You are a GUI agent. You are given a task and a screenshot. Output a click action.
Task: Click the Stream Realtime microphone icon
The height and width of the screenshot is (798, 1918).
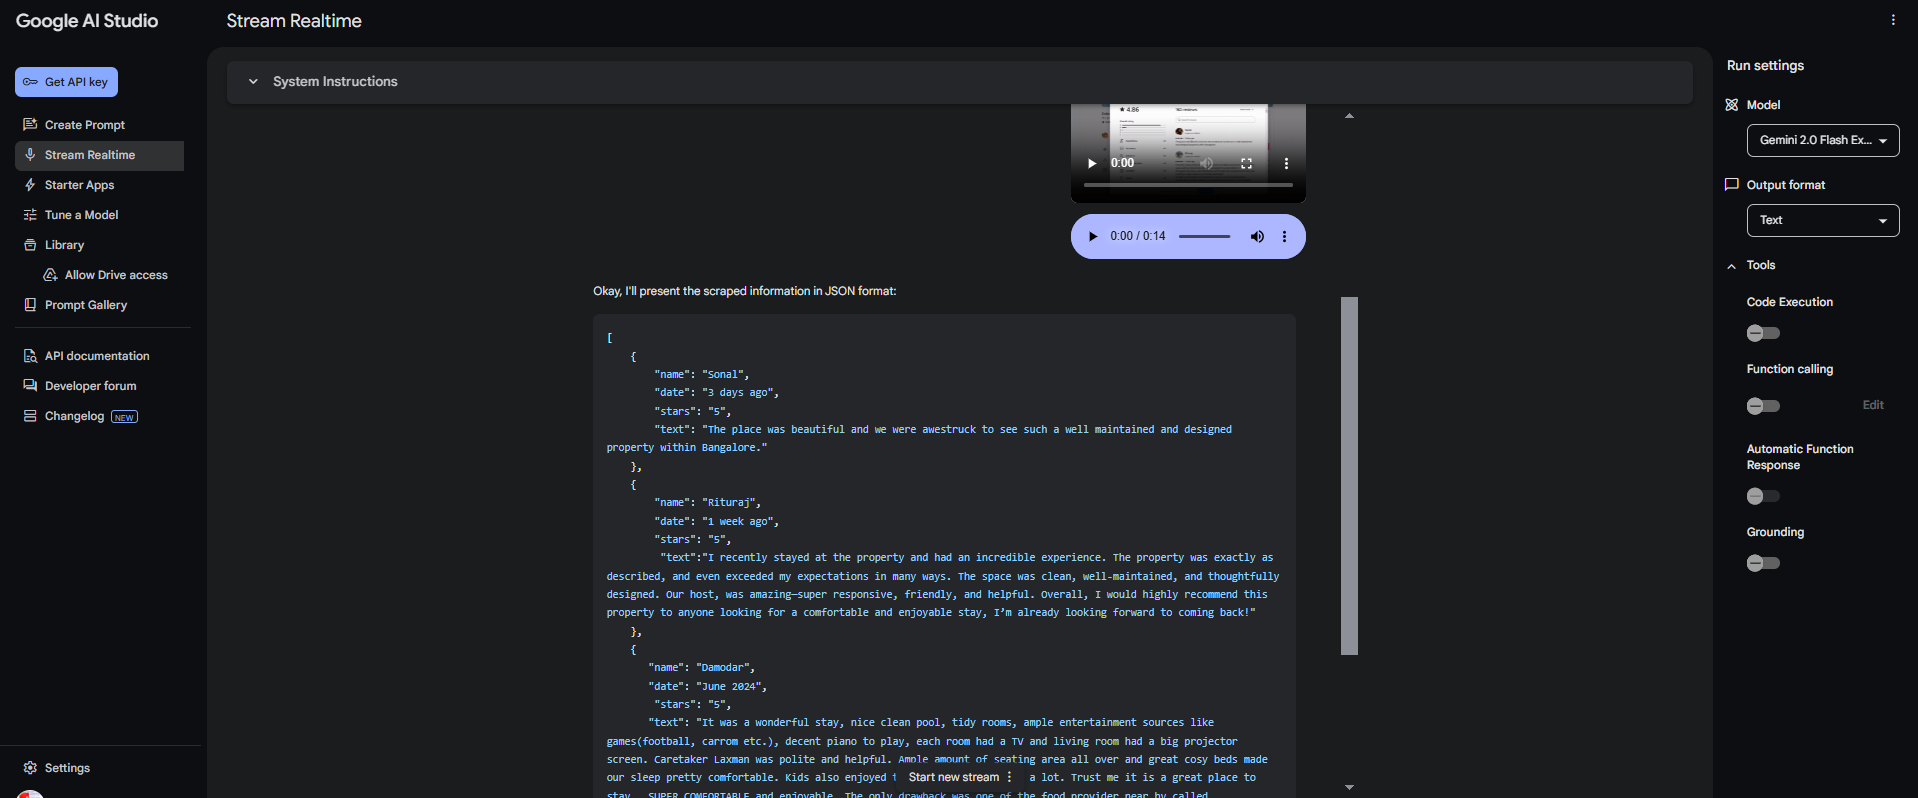(30, 155)
